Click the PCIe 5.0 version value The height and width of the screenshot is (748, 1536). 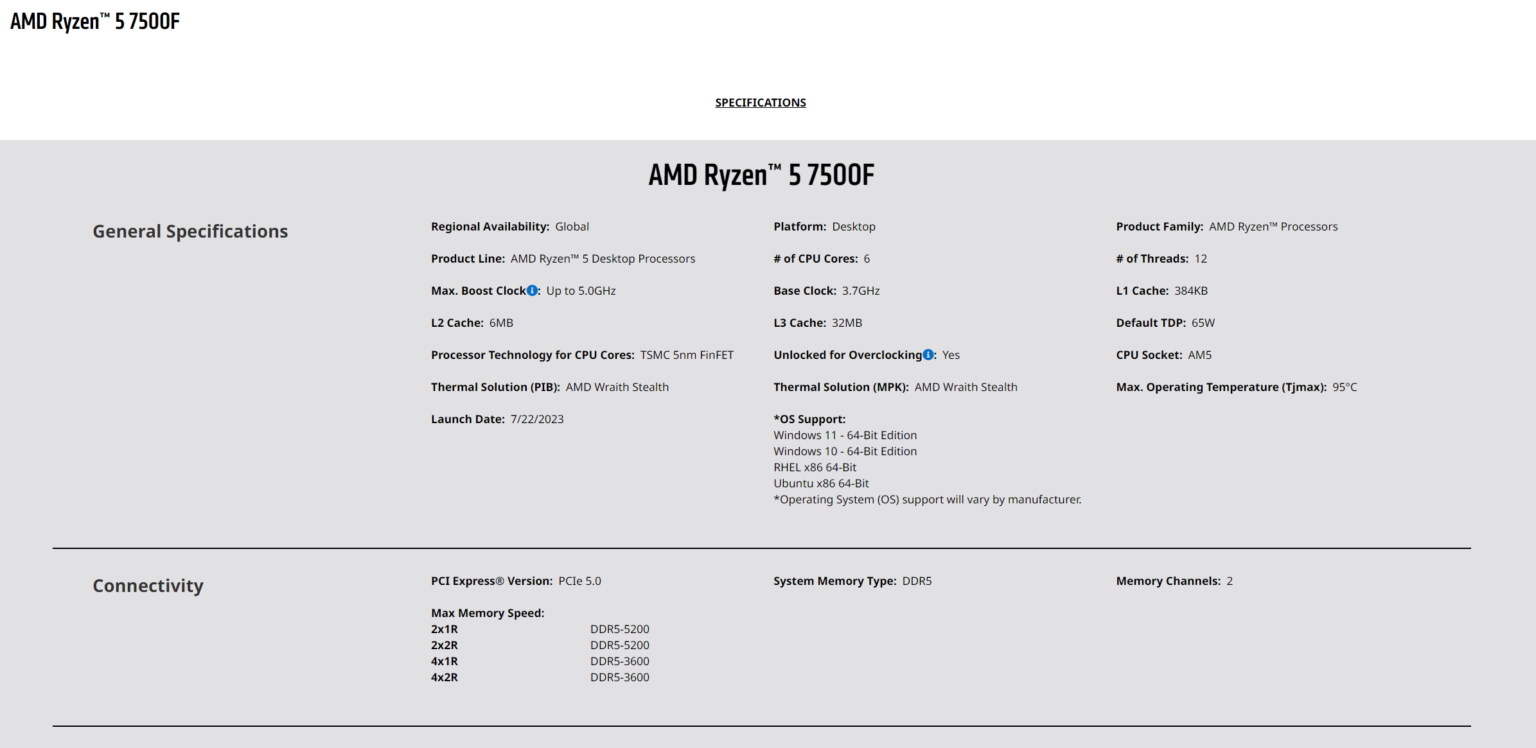(581, 580)
